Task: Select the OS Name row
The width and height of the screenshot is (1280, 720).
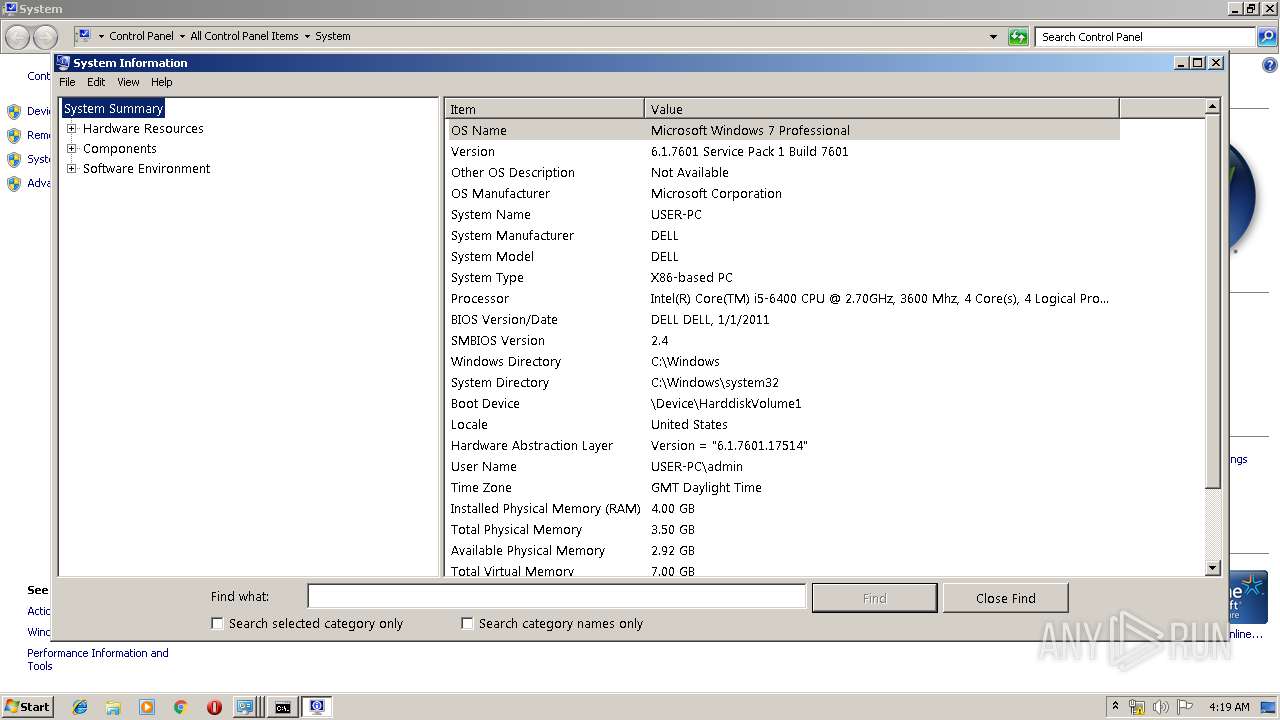Action: [x=783, y=130]
